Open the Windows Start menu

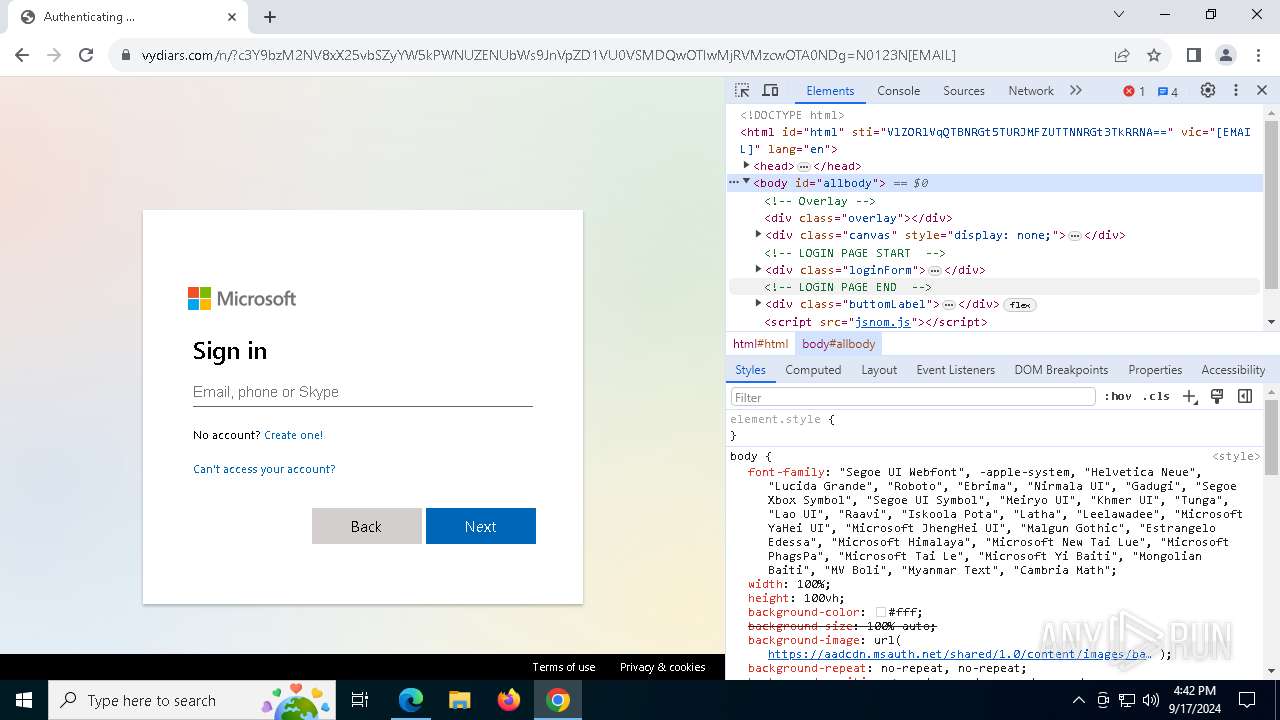(23, 700)
